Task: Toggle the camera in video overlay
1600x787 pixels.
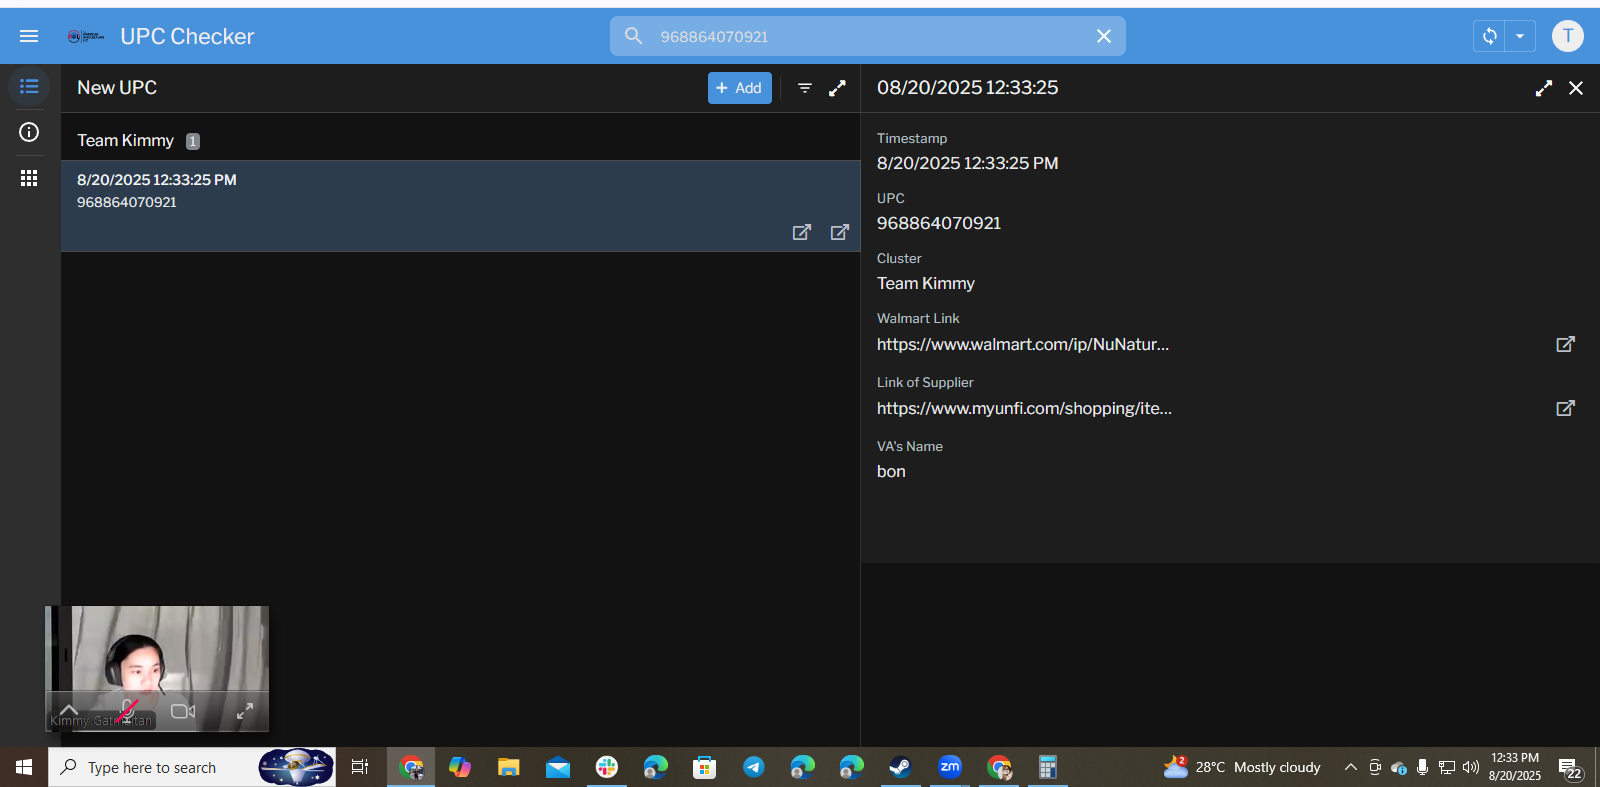Action: coord(183,711)
